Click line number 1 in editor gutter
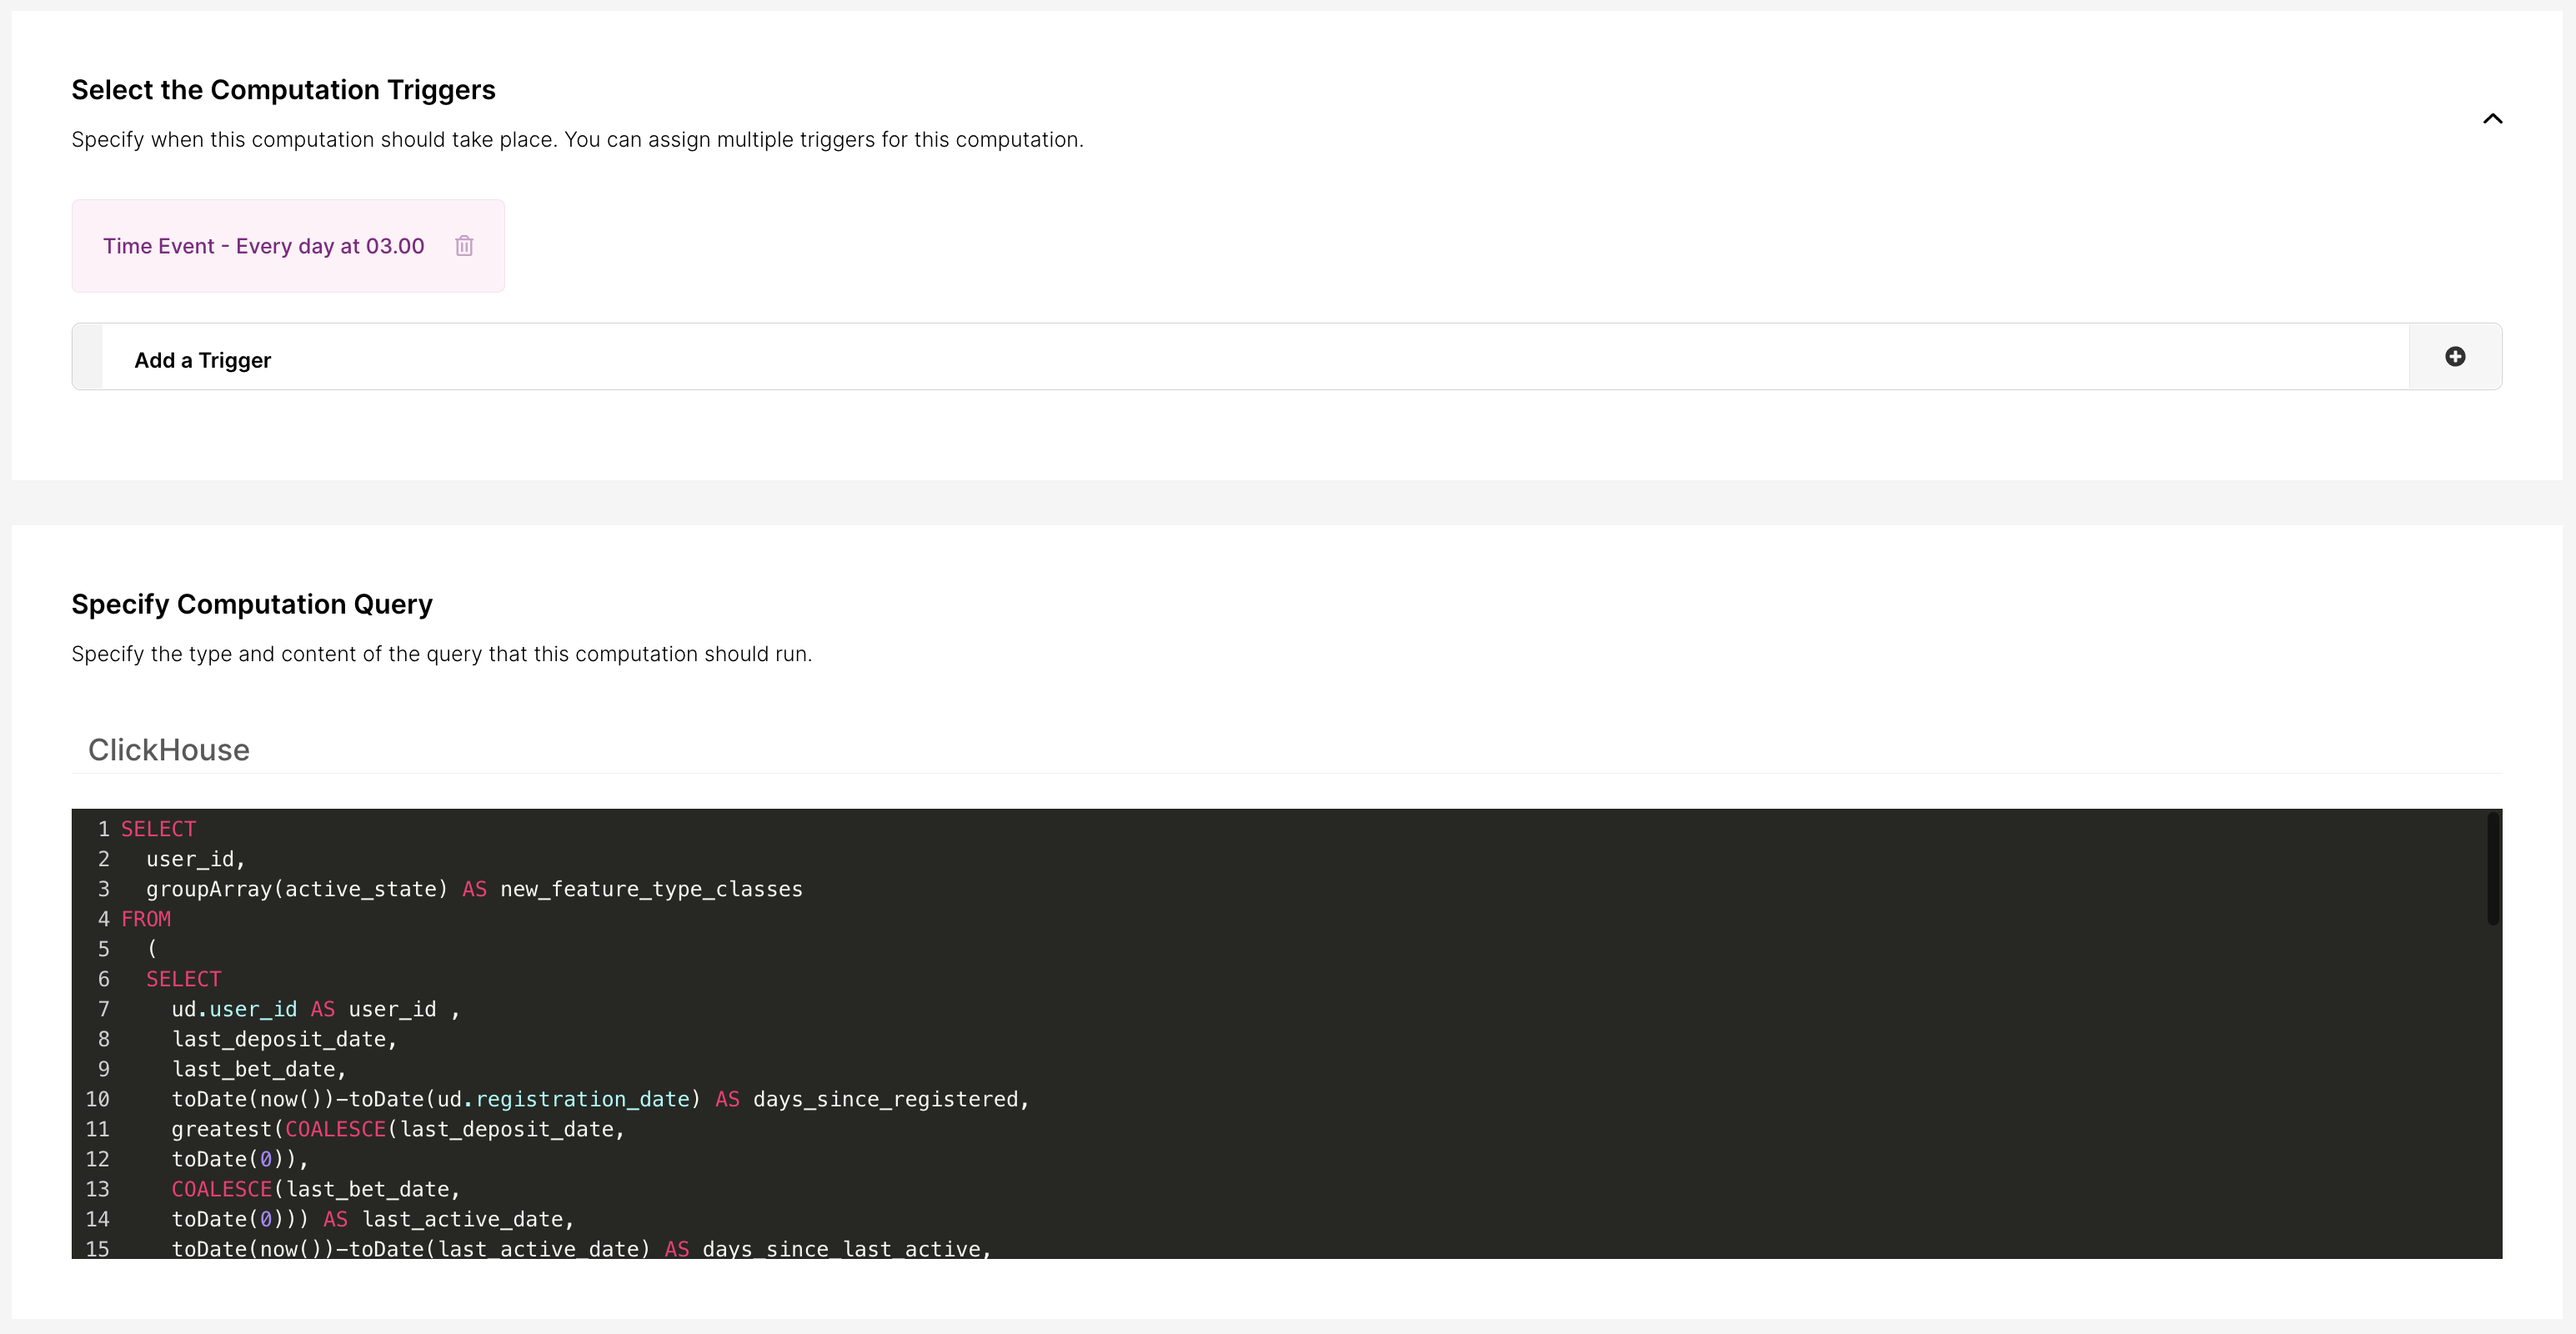This screenshot has width=2576, height=1334. (103, 829)
